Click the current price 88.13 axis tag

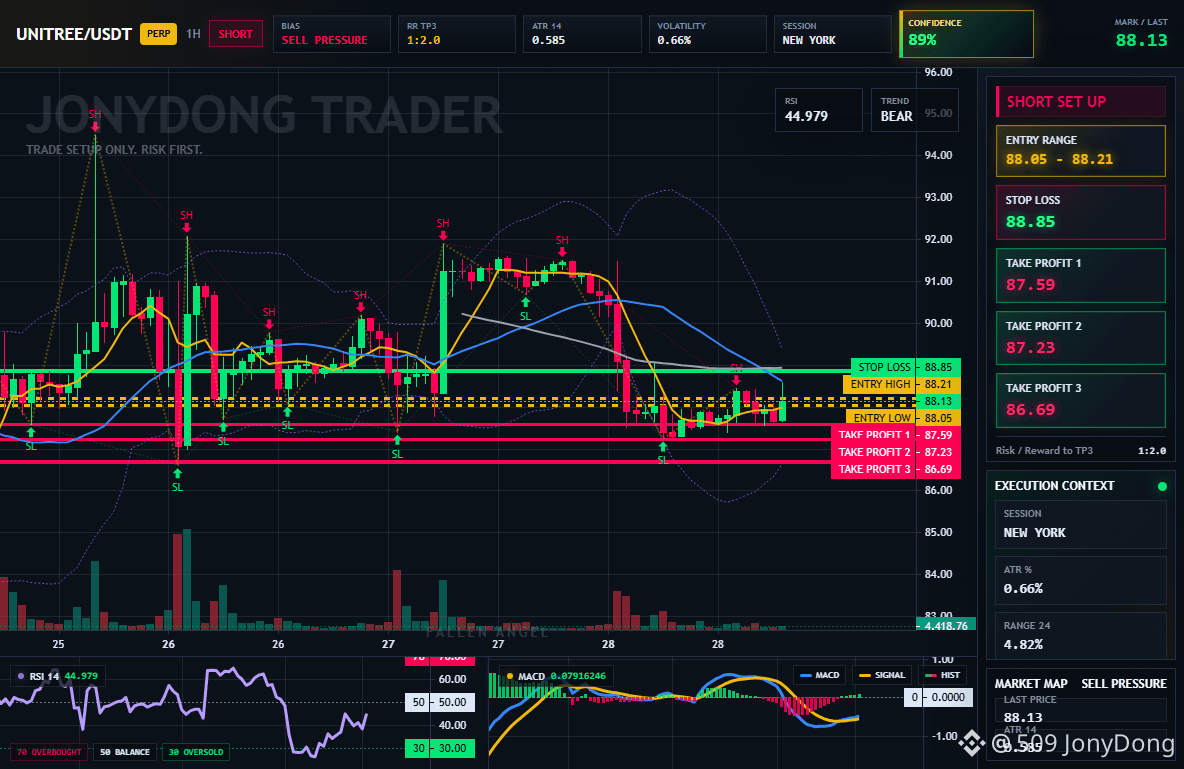tap(938, 401)
